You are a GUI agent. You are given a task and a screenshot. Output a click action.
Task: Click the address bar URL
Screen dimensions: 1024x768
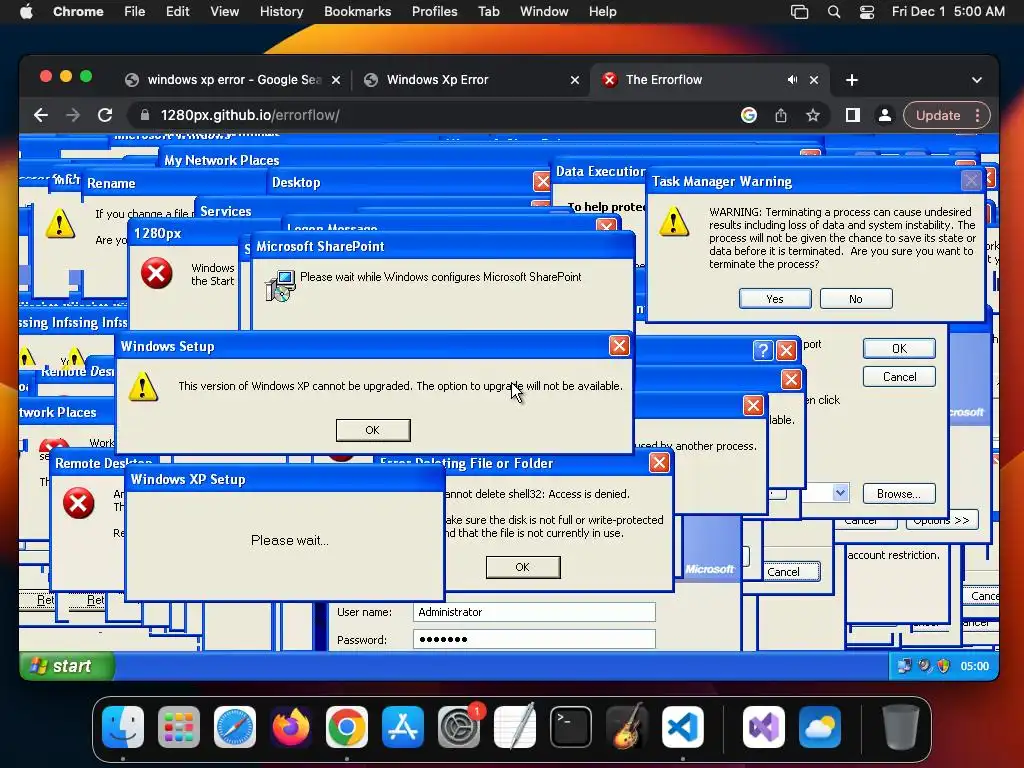(x=250, y=116)
